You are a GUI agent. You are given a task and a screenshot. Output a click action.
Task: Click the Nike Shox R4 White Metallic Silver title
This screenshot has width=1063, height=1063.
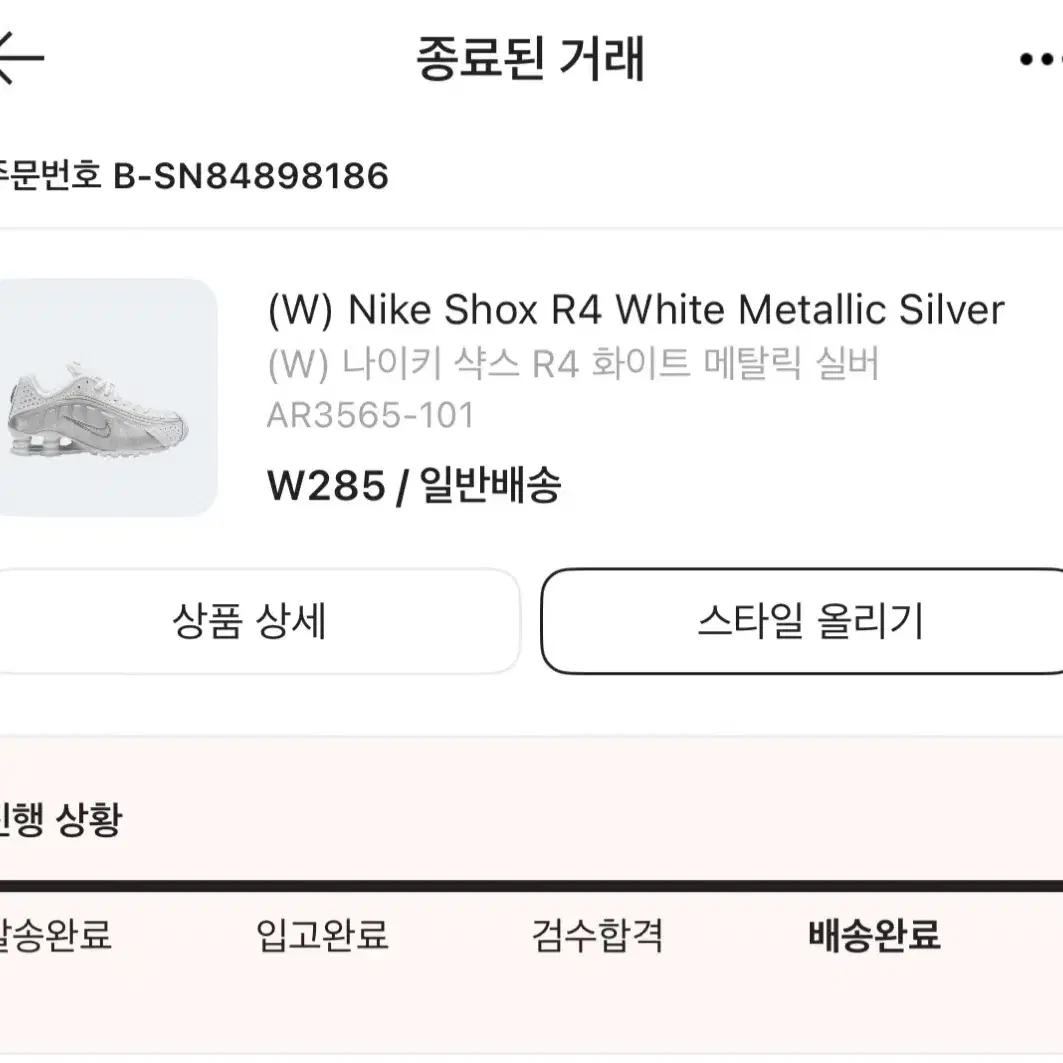click(x=636, y=310)
